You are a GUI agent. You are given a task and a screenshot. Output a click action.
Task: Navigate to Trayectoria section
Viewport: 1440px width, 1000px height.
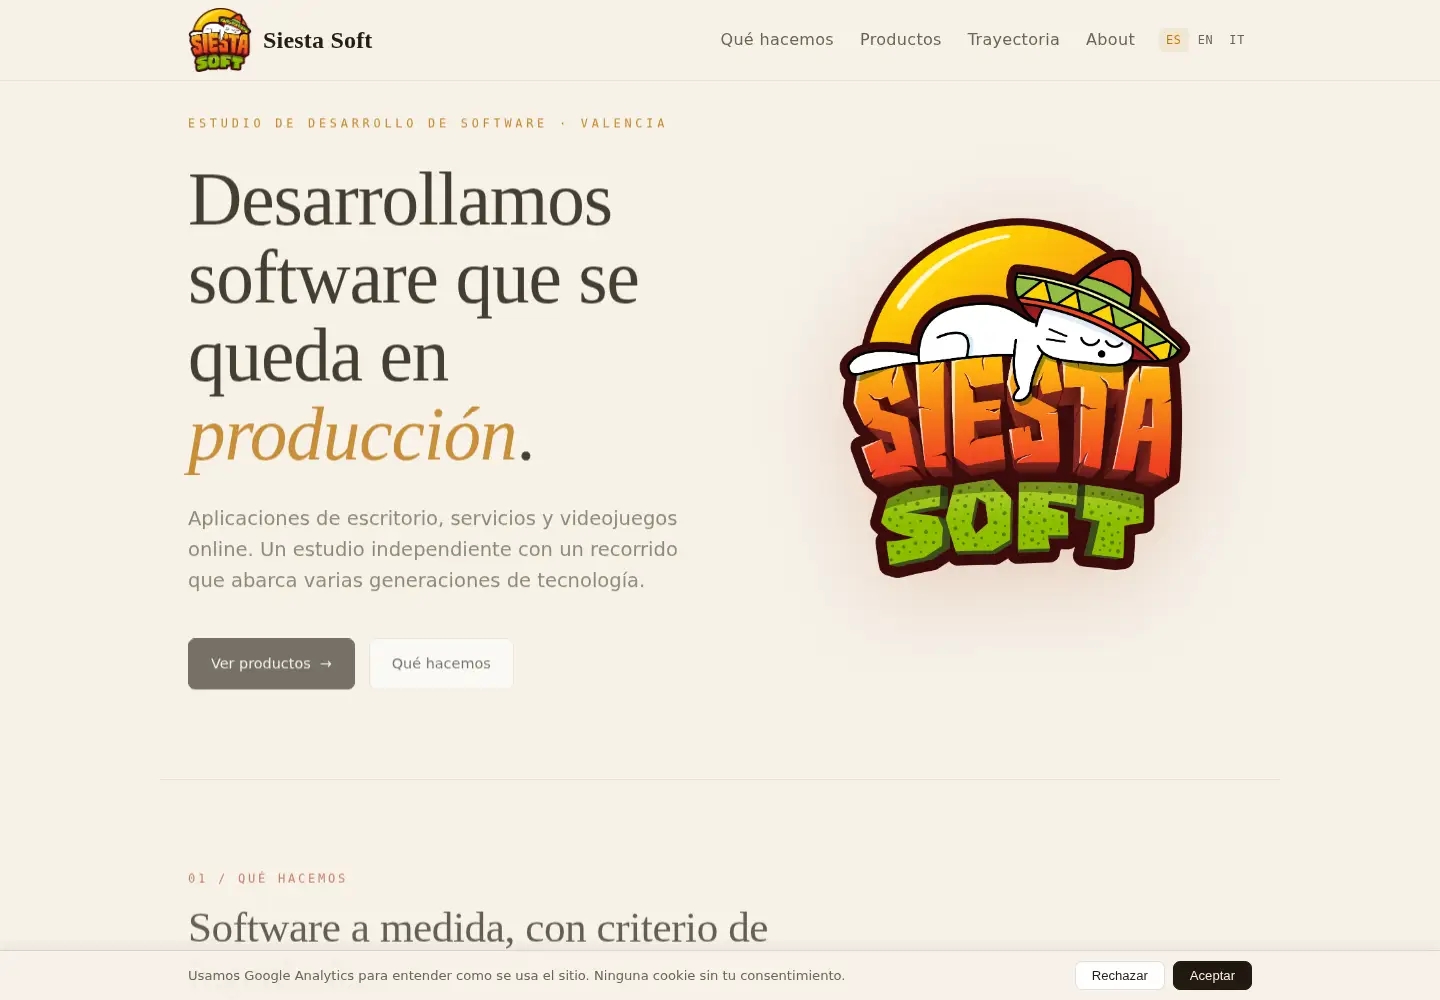tap(1013, 39)
